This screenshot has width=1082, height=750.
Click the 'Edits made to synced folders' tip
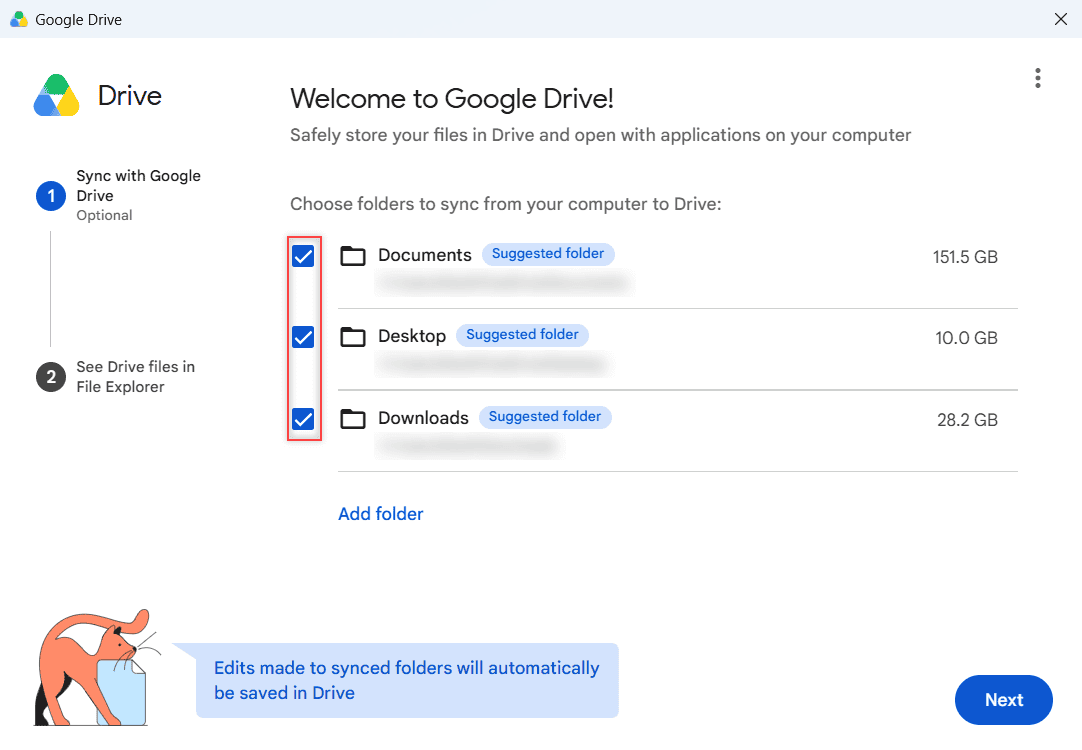click(407, 680)
